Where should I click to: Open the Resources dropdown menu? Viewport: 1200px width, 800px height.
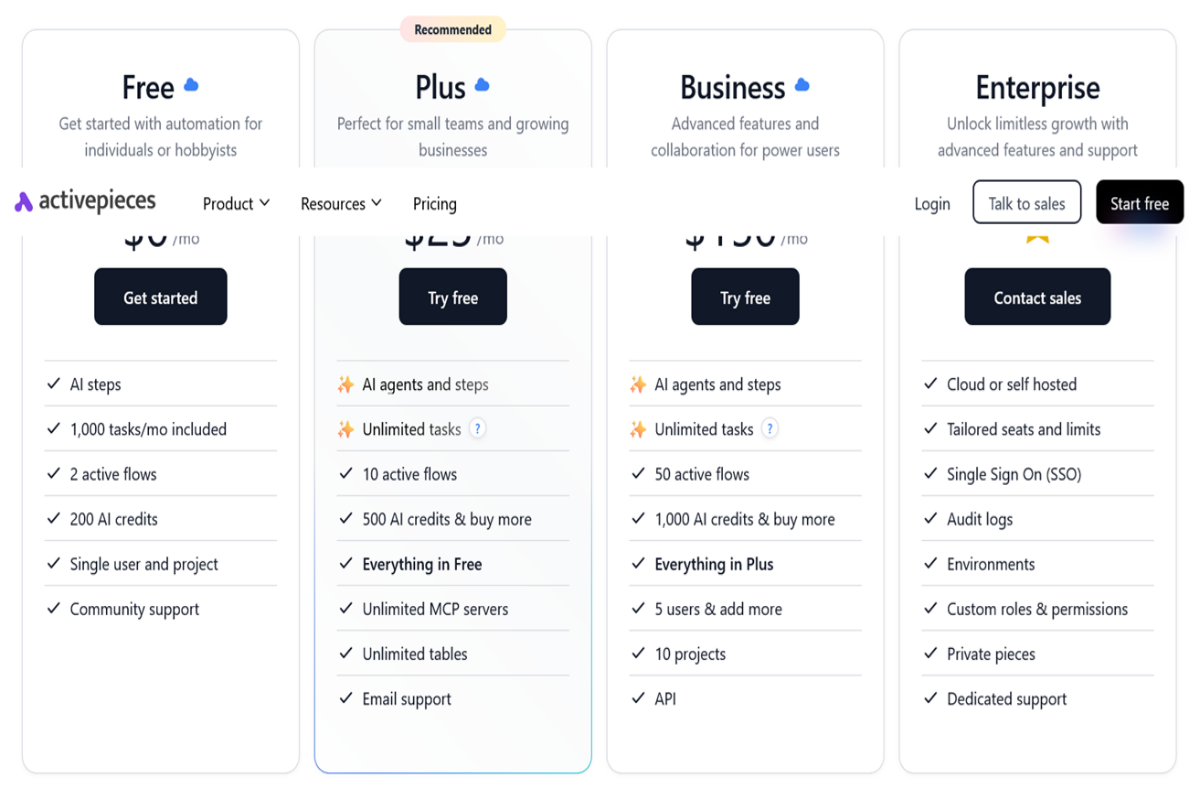341,203
